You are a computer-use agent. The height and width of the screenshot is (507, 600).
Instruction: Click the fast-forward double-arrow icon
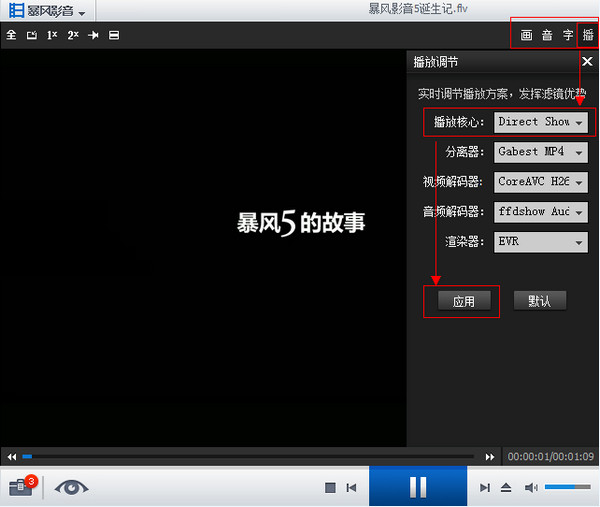click(490, 456)
